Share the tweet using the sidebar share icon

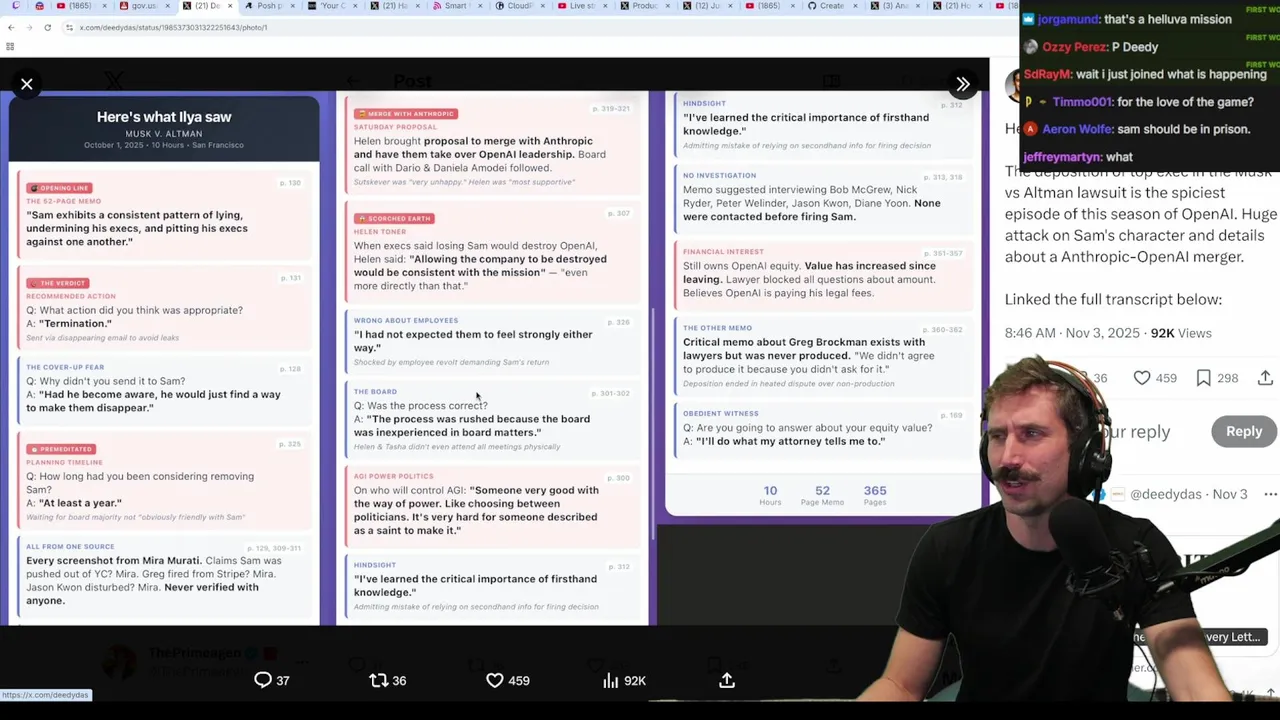pos(1265,378)
